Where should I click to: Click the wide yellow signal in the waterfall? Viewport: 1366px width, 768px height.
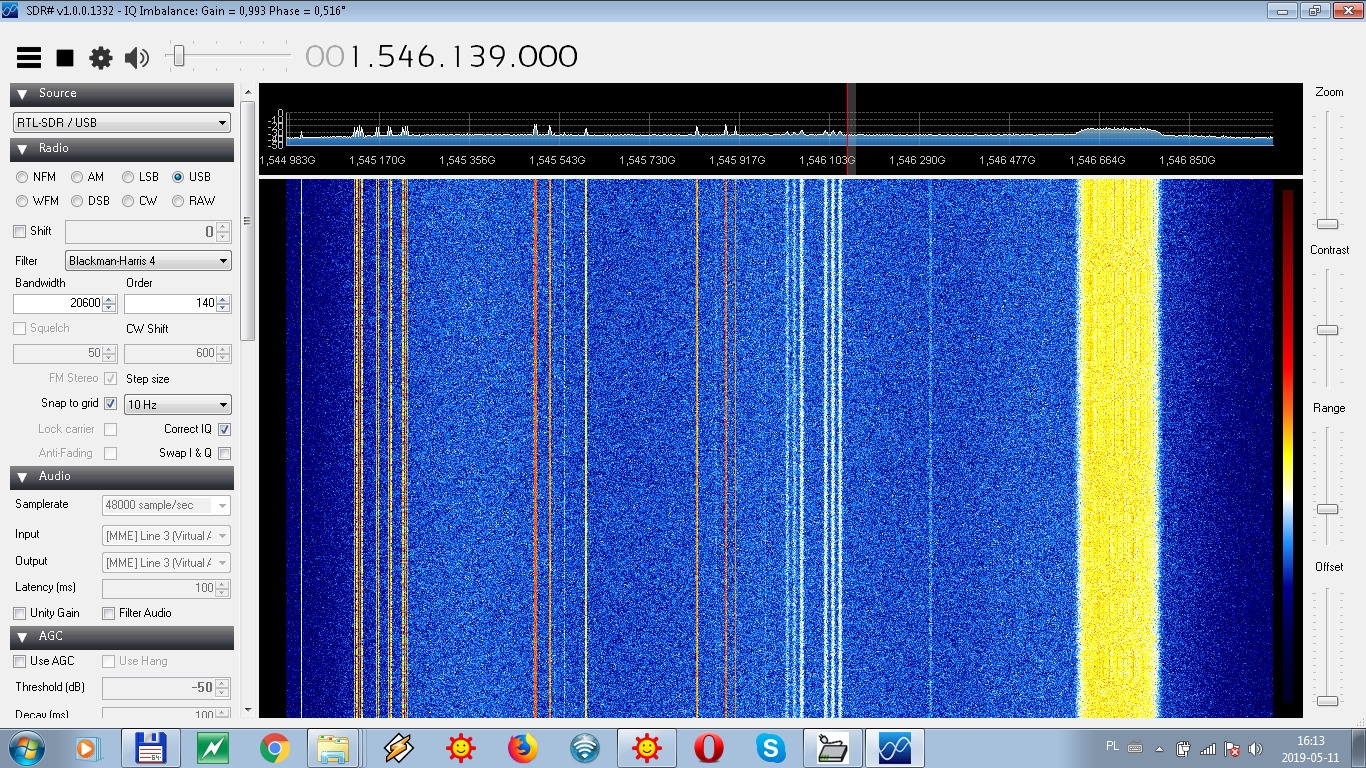point(1117,448)
